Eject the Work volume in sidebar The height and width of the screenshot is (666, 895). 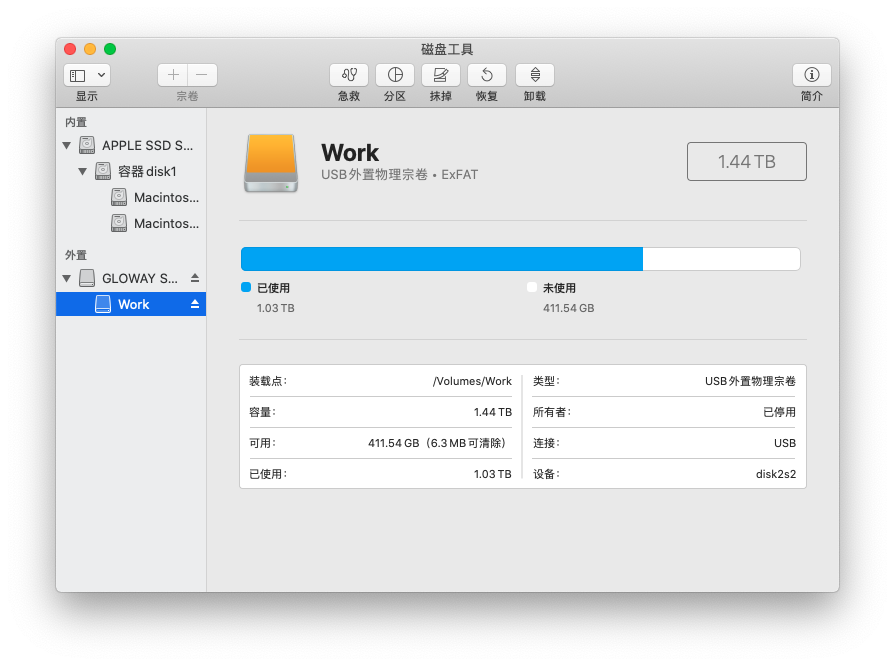point(195,304)
